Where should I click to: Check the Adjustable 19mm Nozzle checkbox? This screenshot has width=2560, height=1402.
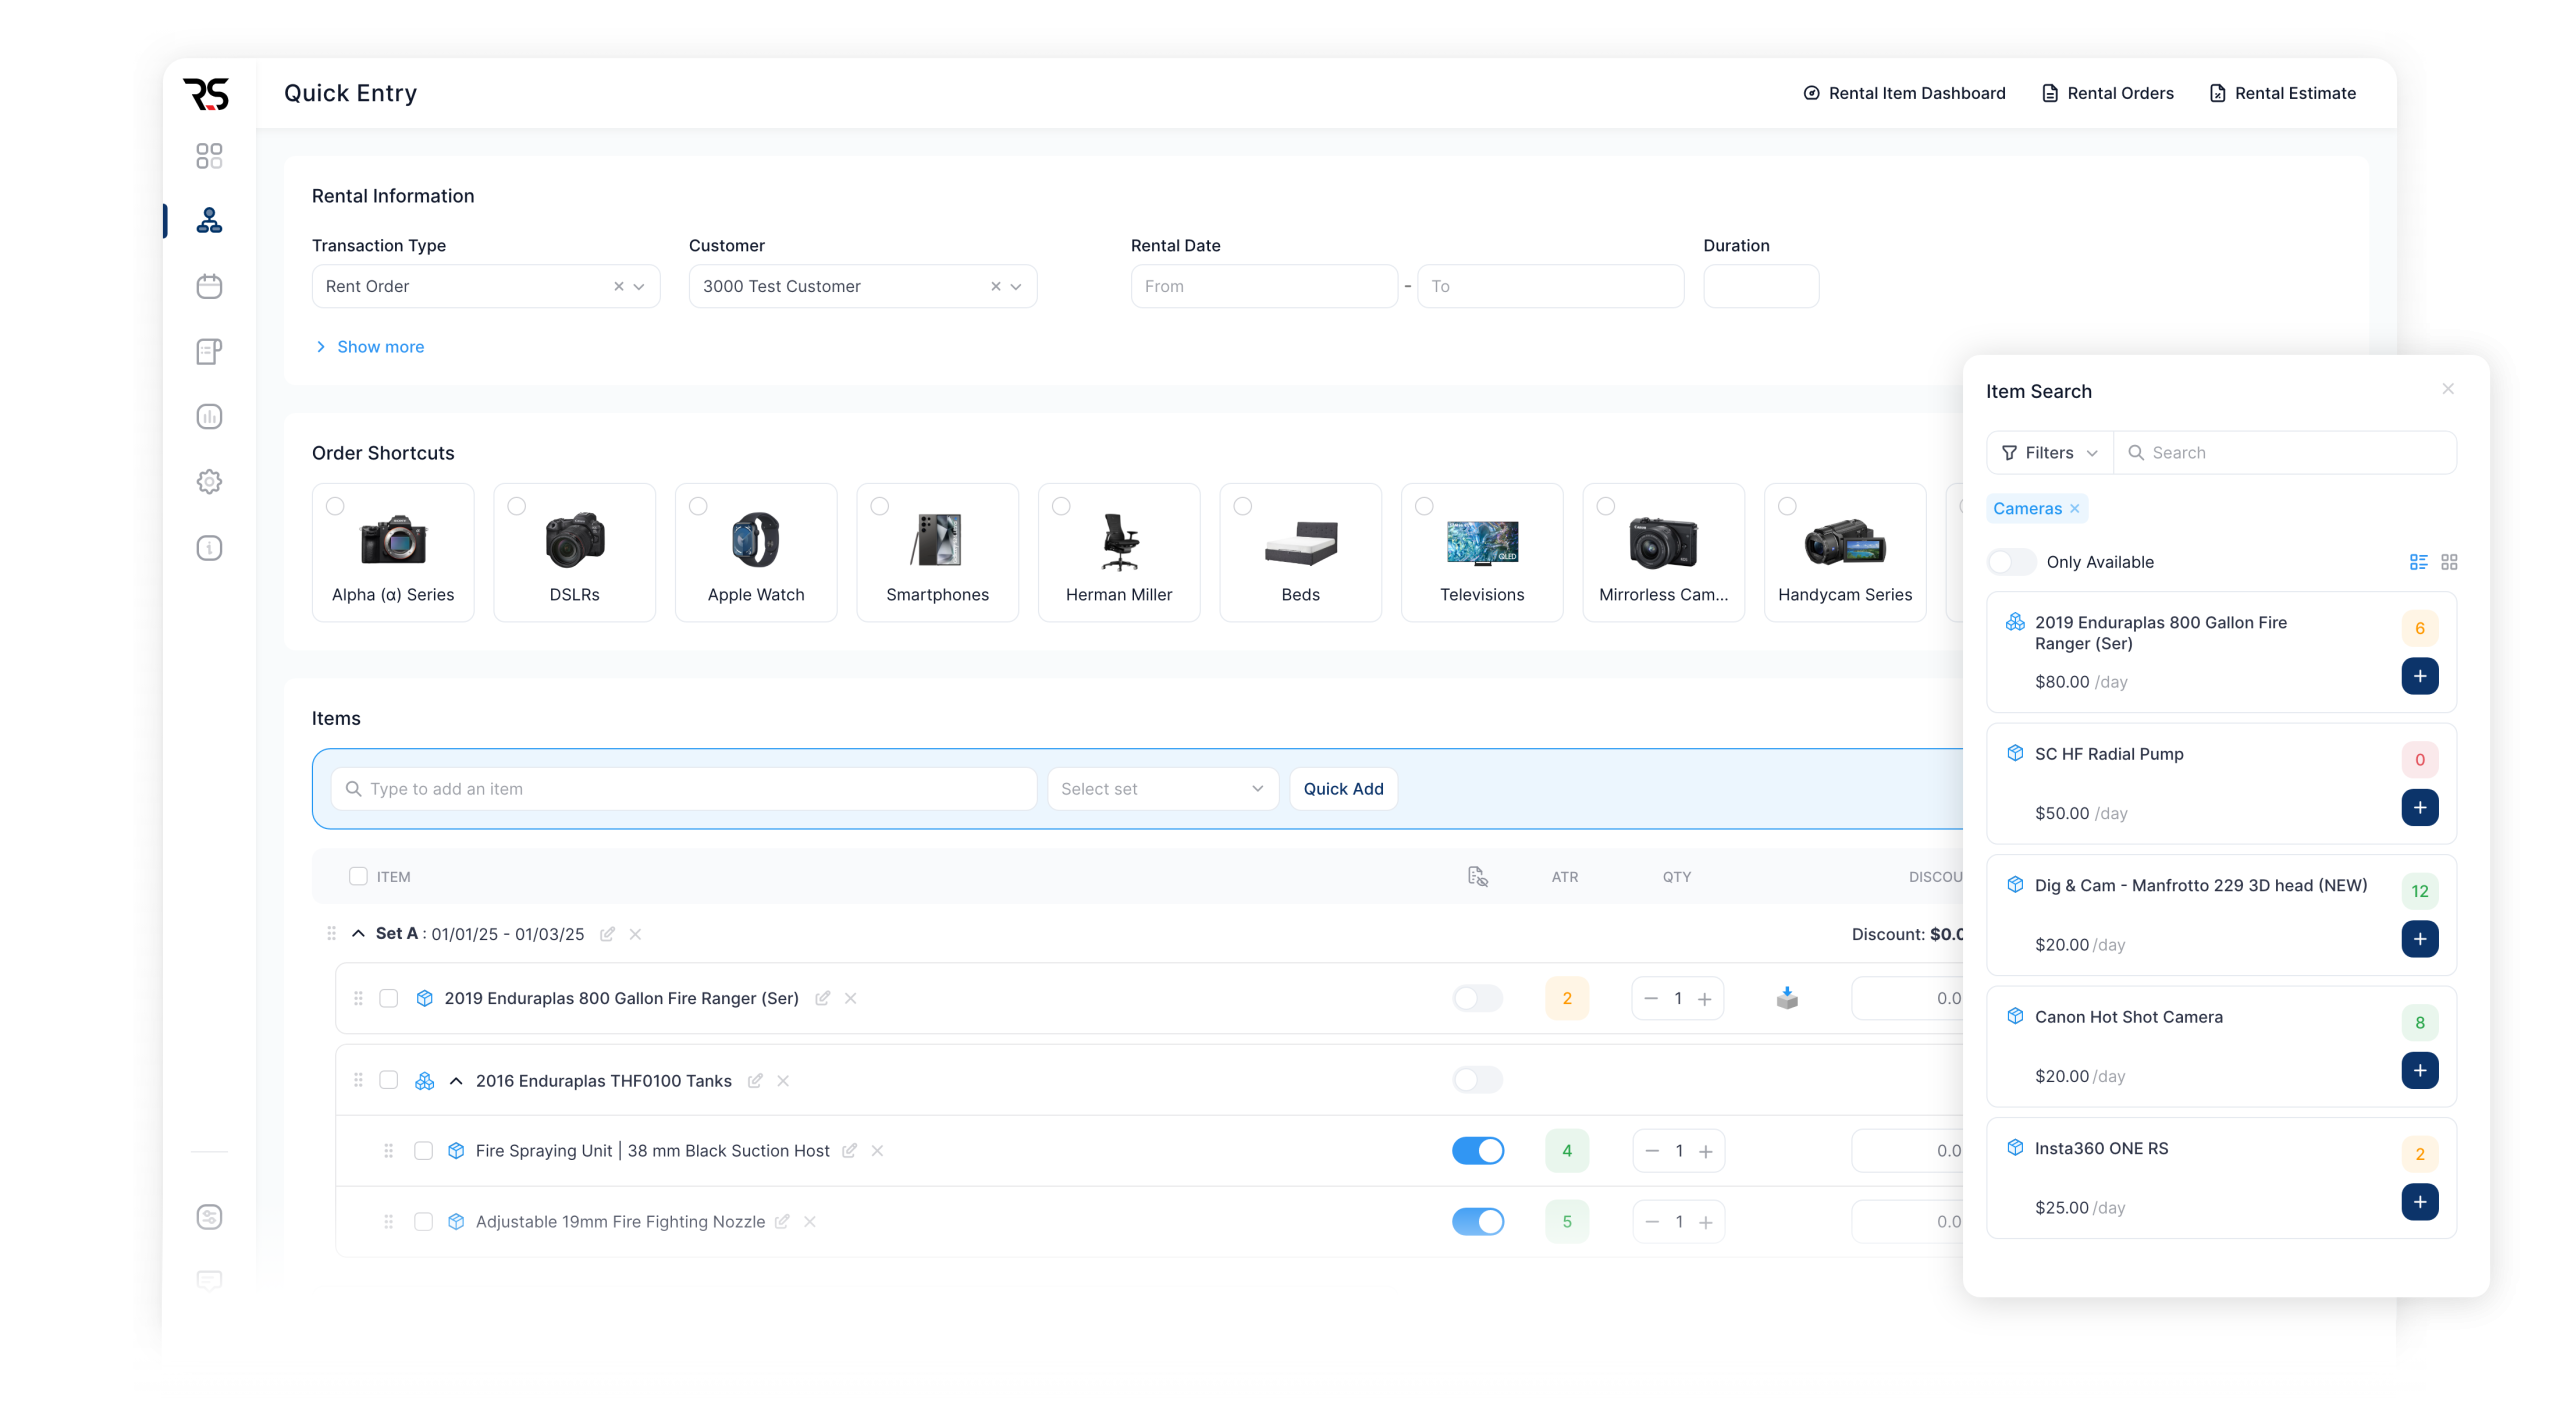[x=424, y=1221]
